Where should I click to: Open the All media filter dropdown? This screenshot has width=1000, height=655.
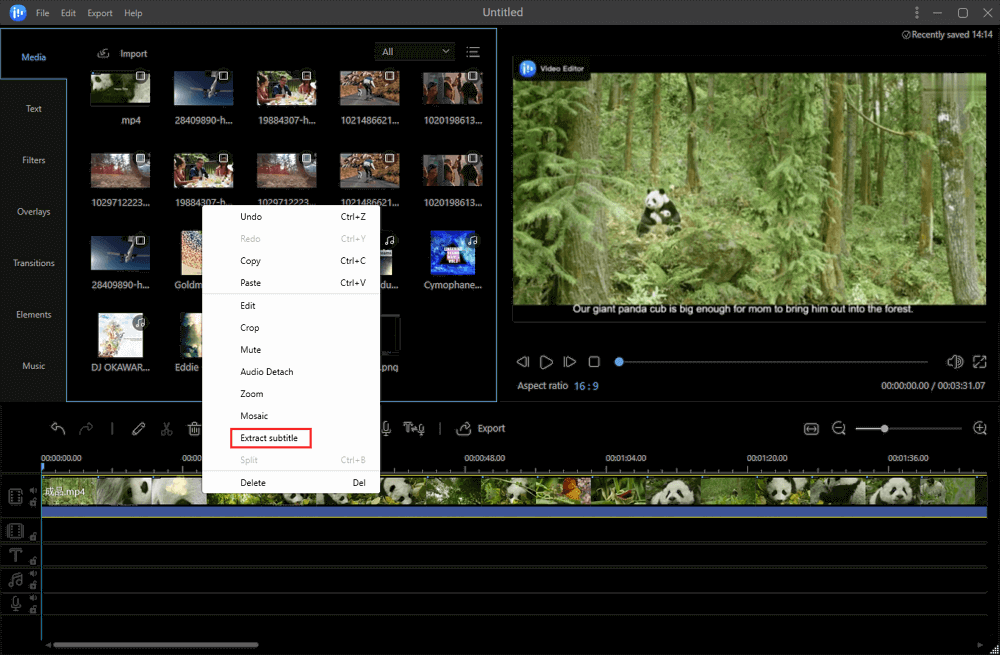click(x=414, y=52)
